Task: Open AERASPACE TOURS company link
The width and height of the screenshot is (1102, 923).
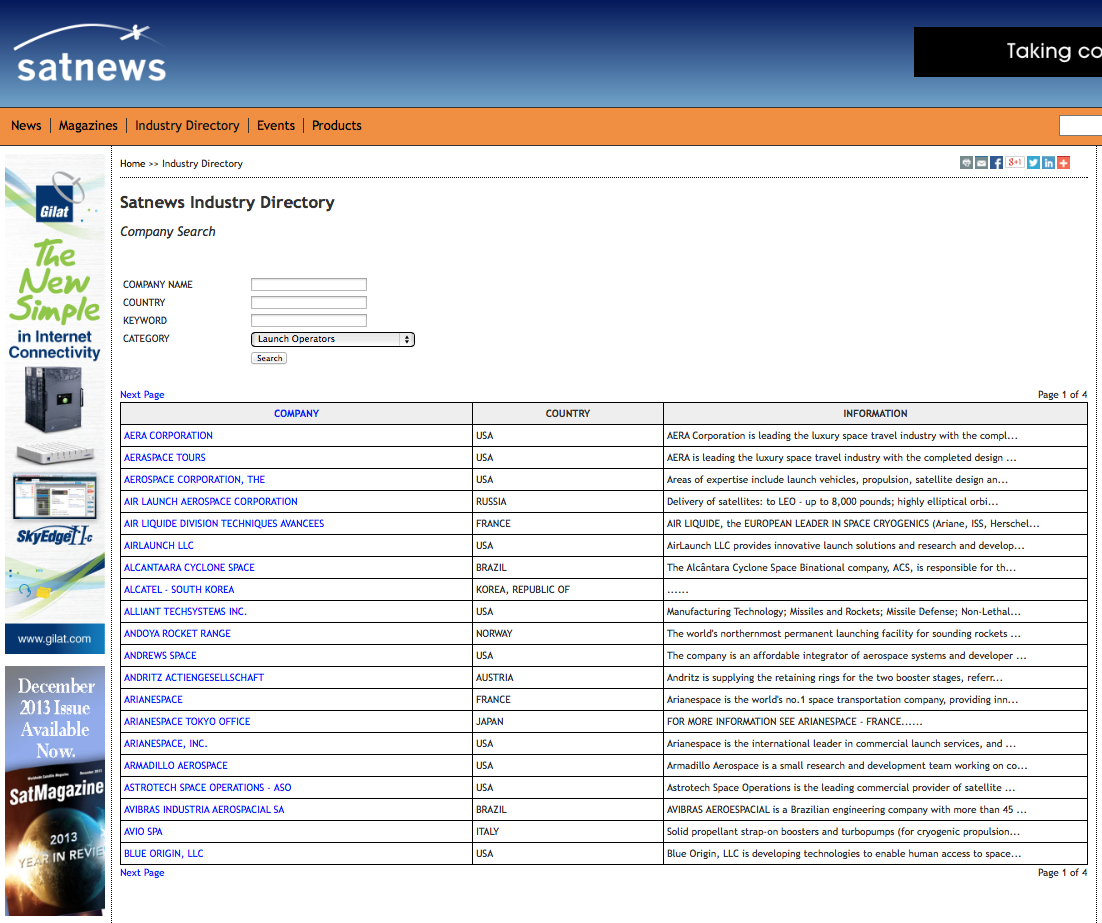Action: pyautogui.click(x=164, y=458)
